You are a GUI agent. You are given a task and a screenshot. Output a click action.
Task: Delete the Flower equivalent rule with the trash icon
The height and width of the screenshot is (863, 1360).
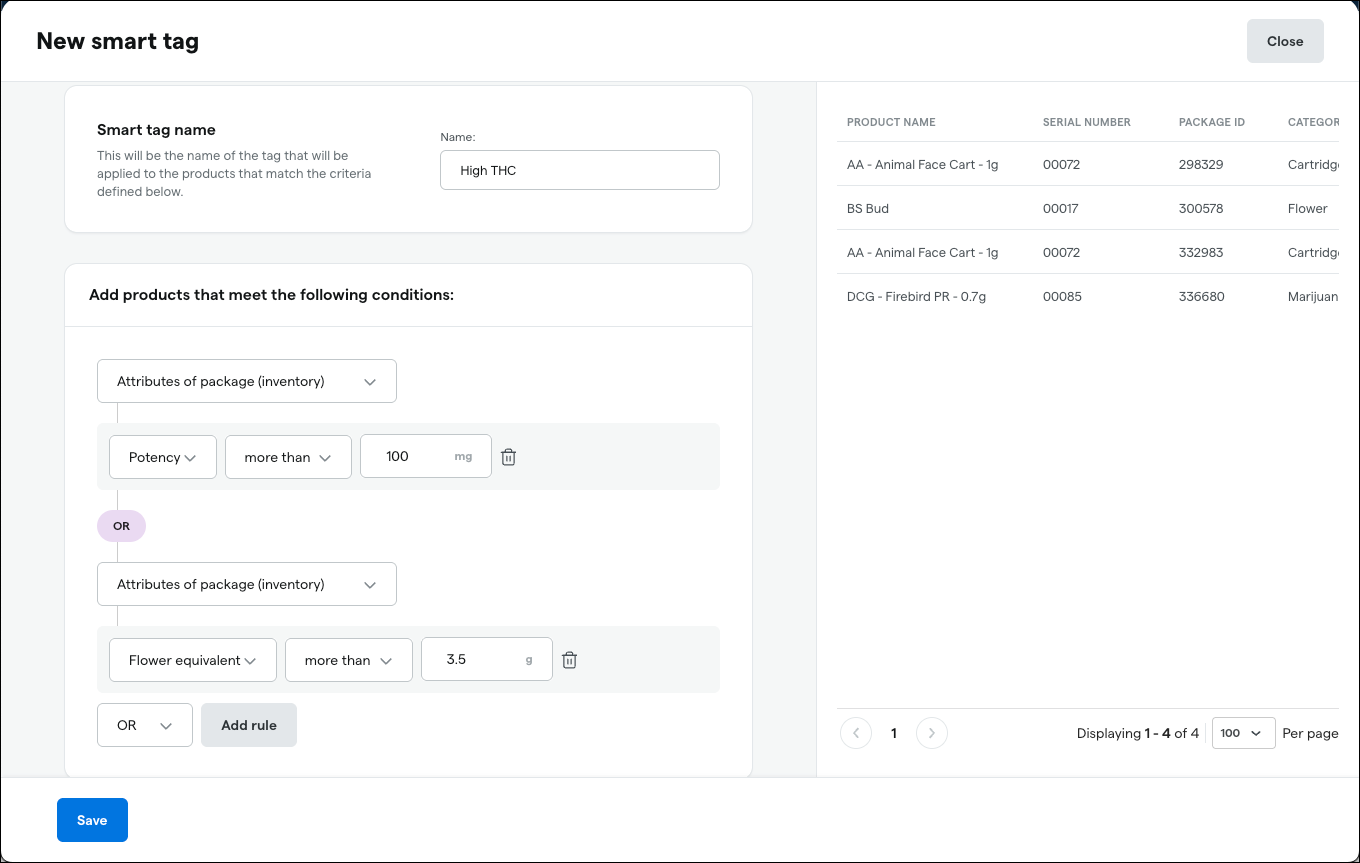pos(569,659)
